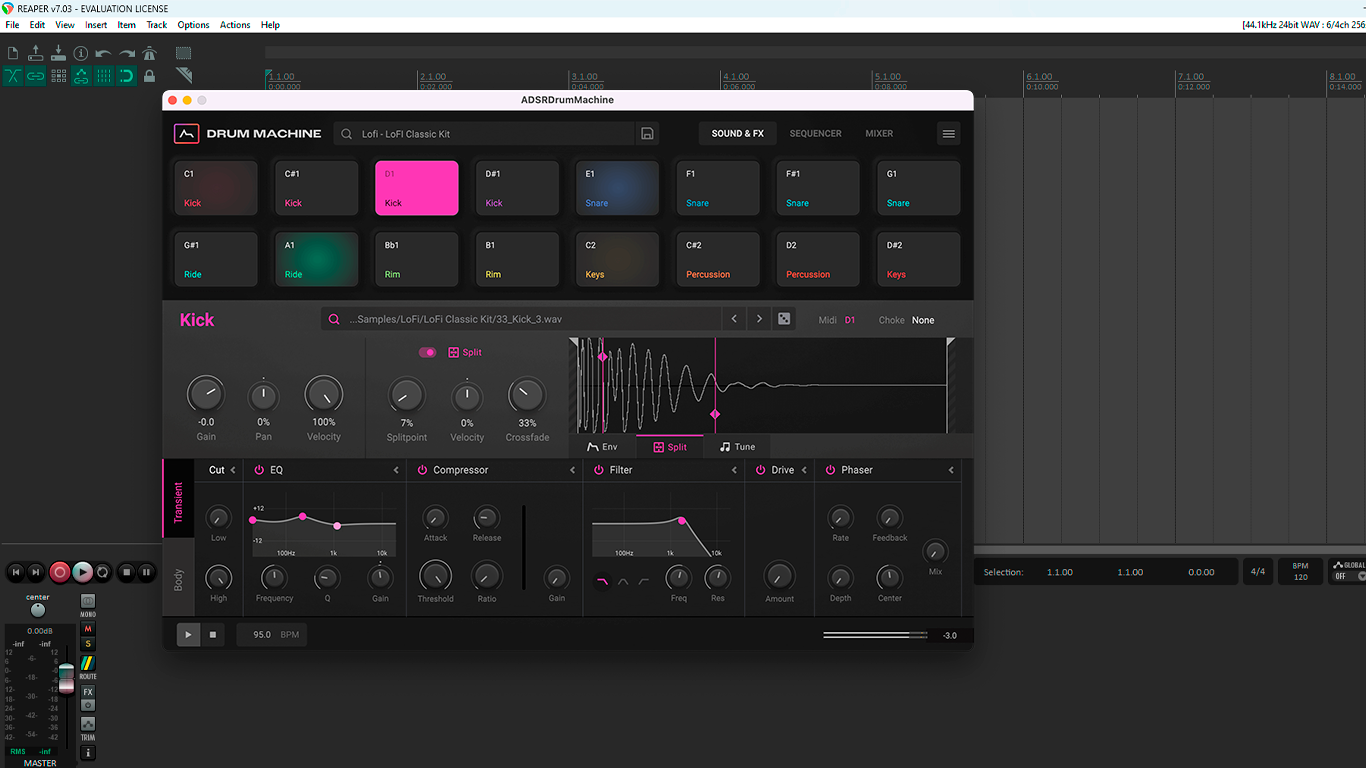Click the dashed selection rectangle icon

click(184, 53)
